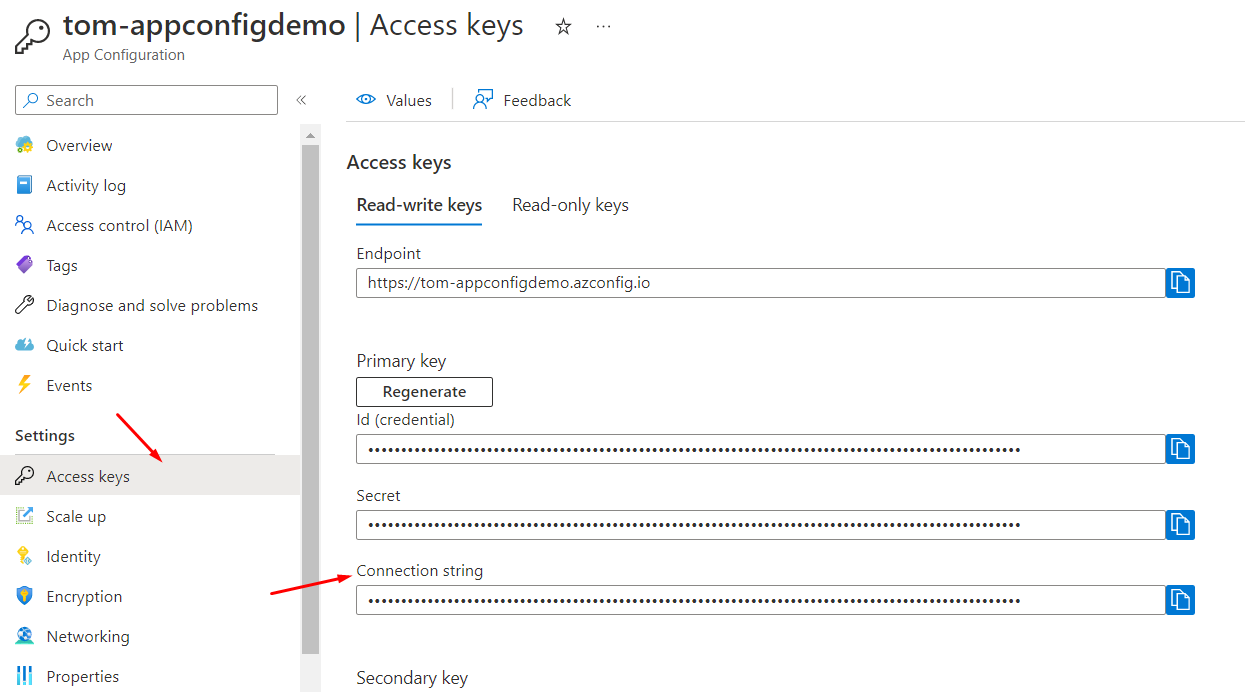Collapse the sidebar with the chevrons

click(x=301, y=99)
